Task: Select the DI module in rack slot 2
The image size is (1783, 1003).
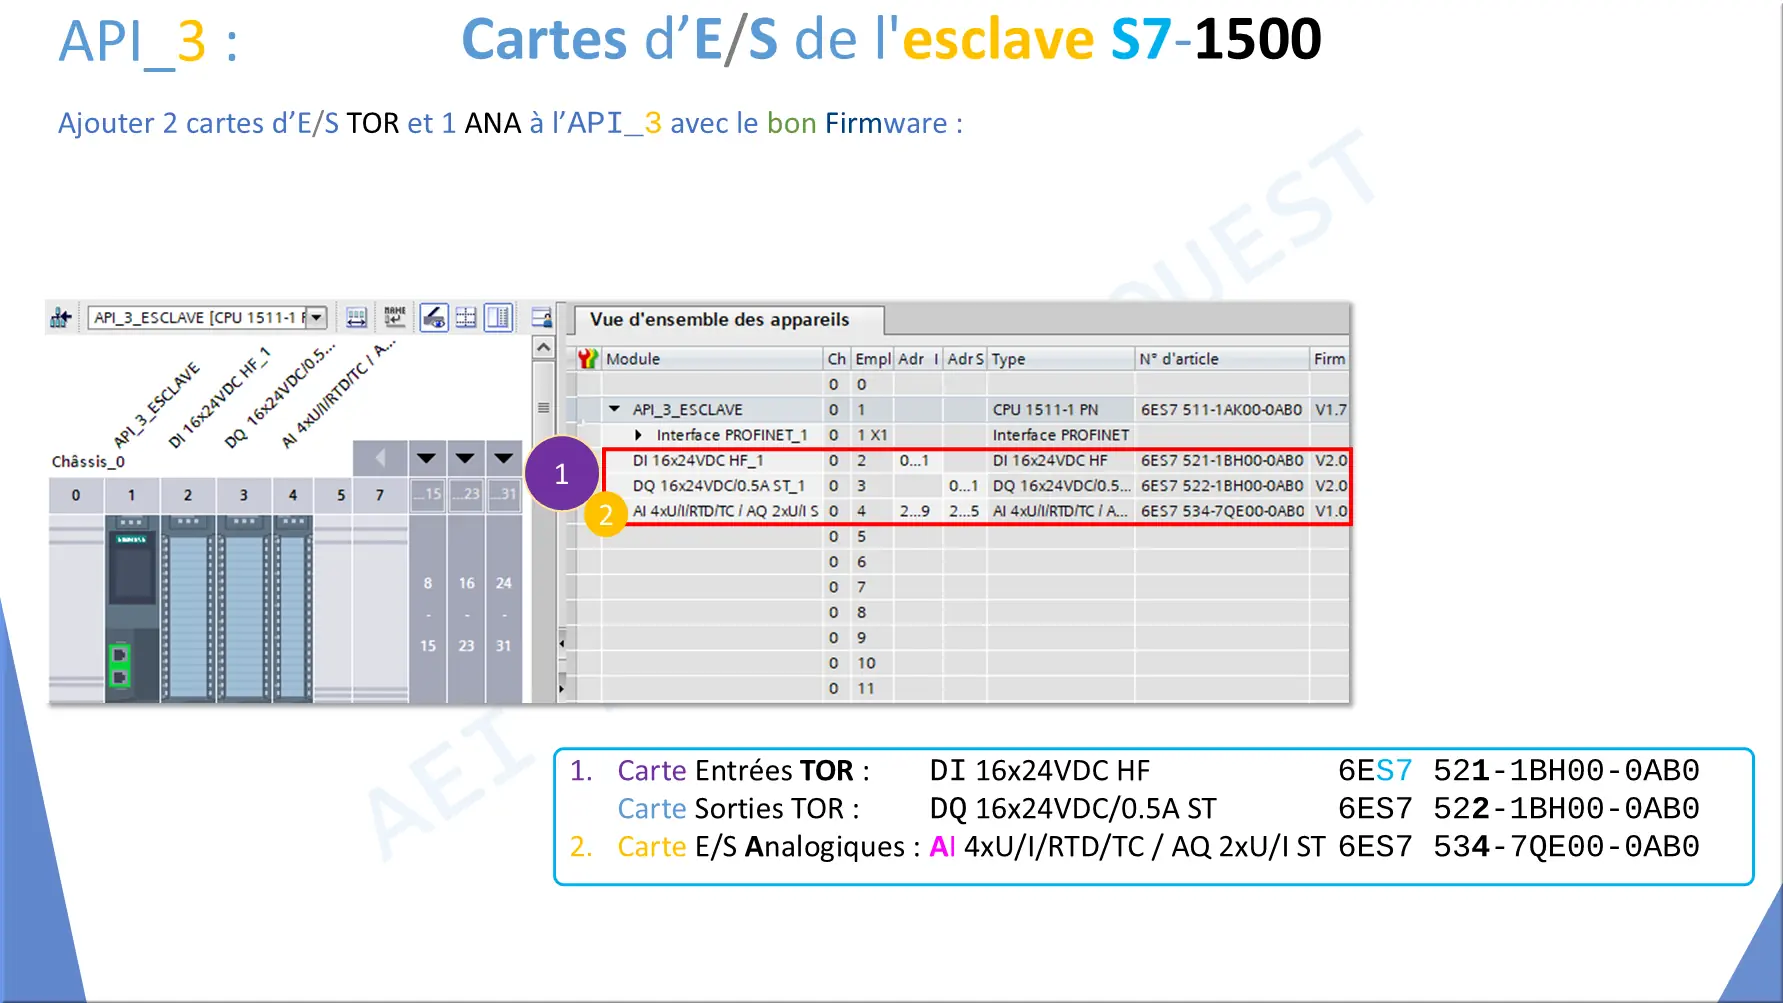Action: click(188, 608)
